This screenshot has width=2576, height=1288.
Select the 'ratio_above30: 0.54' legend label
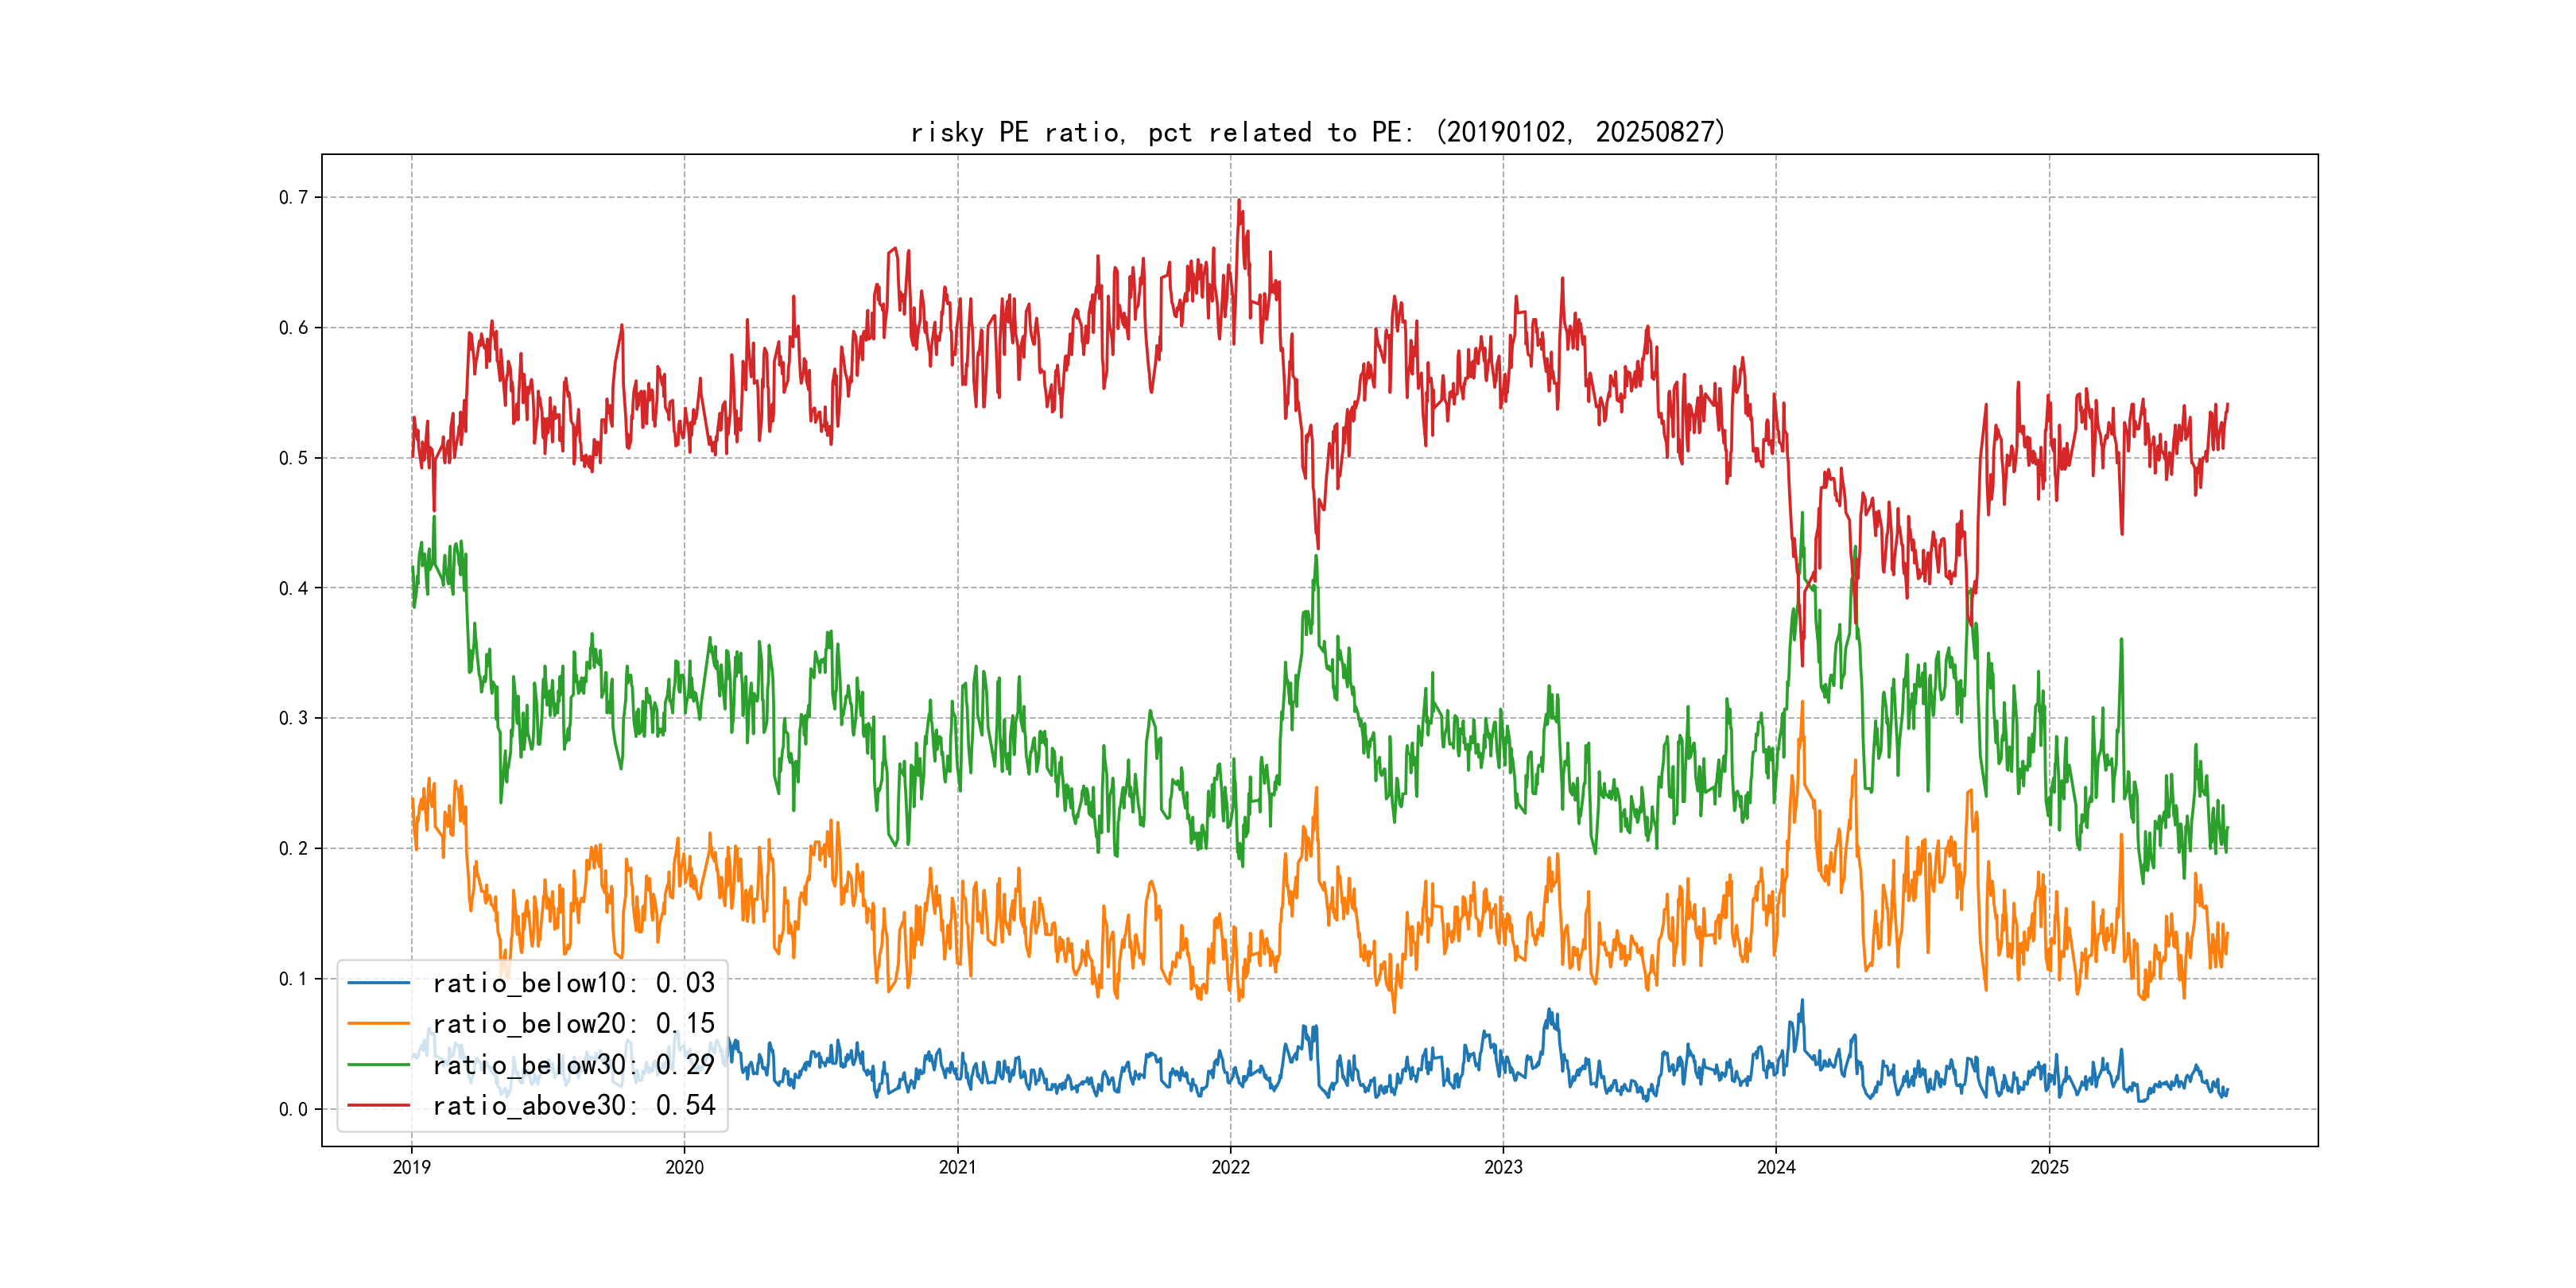pos(573,1106)
